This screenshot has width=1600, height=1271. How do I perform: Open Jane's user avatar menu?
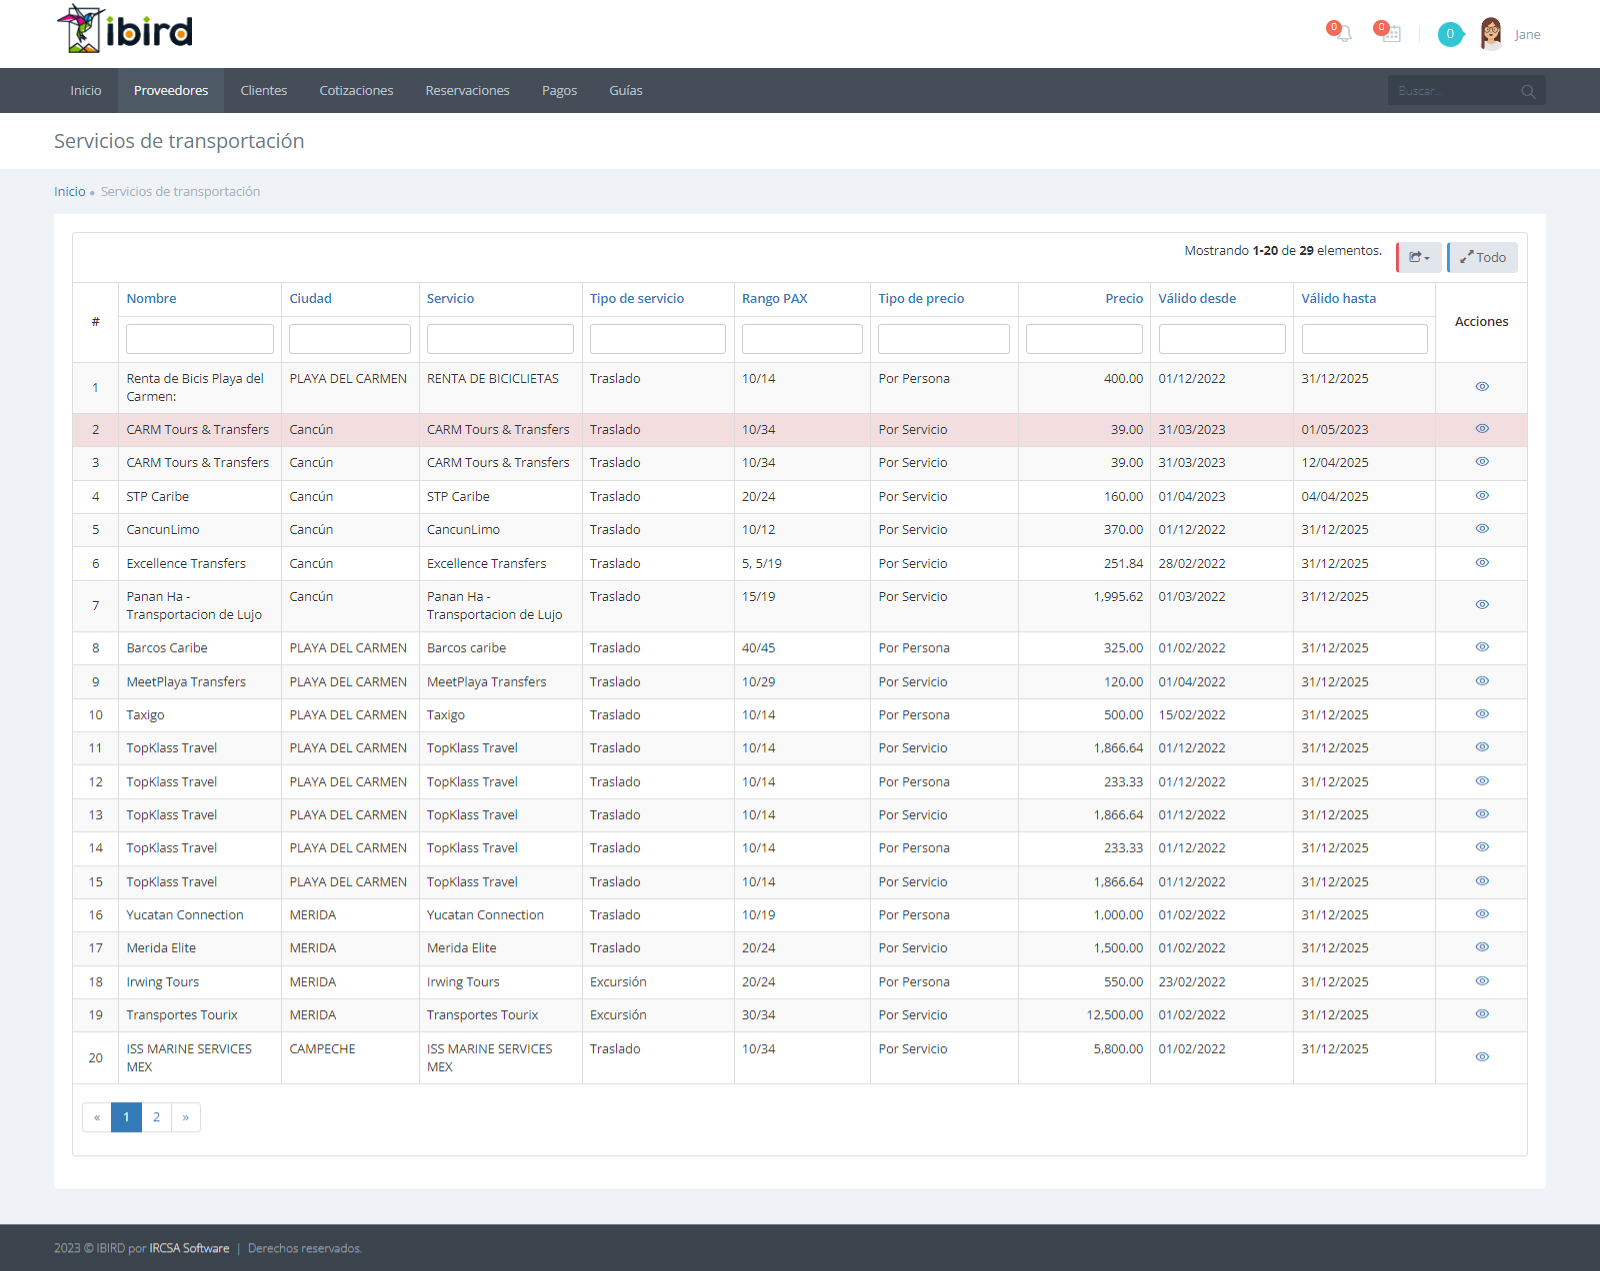pos(1491,34)
